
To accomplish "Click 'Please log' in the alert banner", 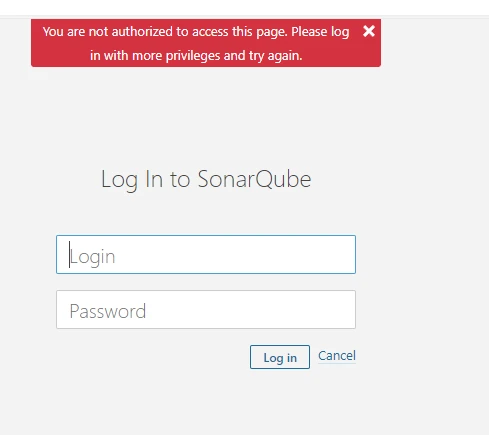I will 320,32.
